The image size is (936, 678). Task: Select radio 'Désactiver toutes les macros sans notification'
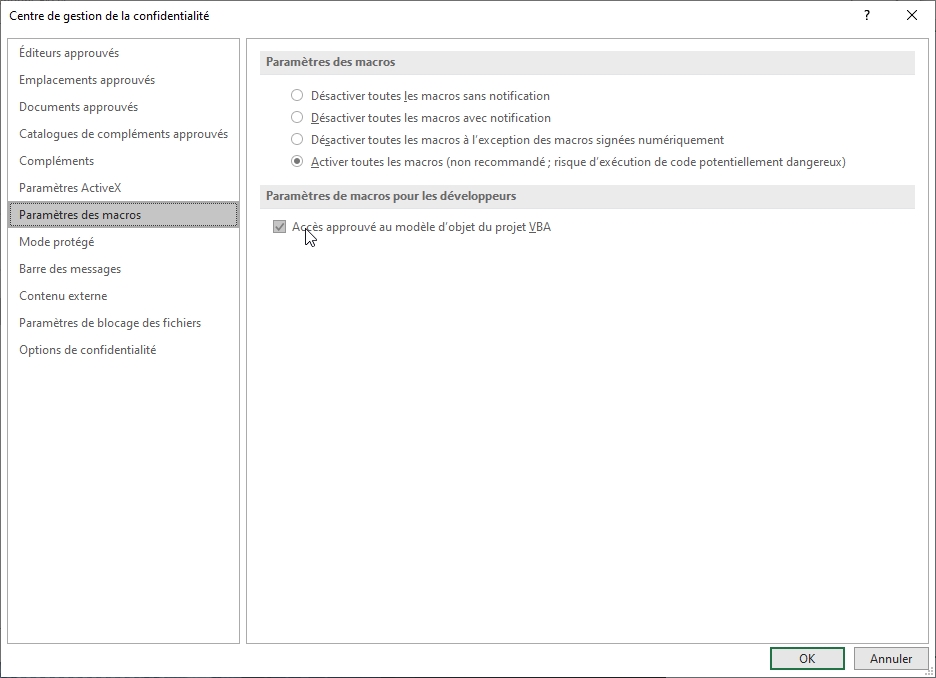click(296, 95)
